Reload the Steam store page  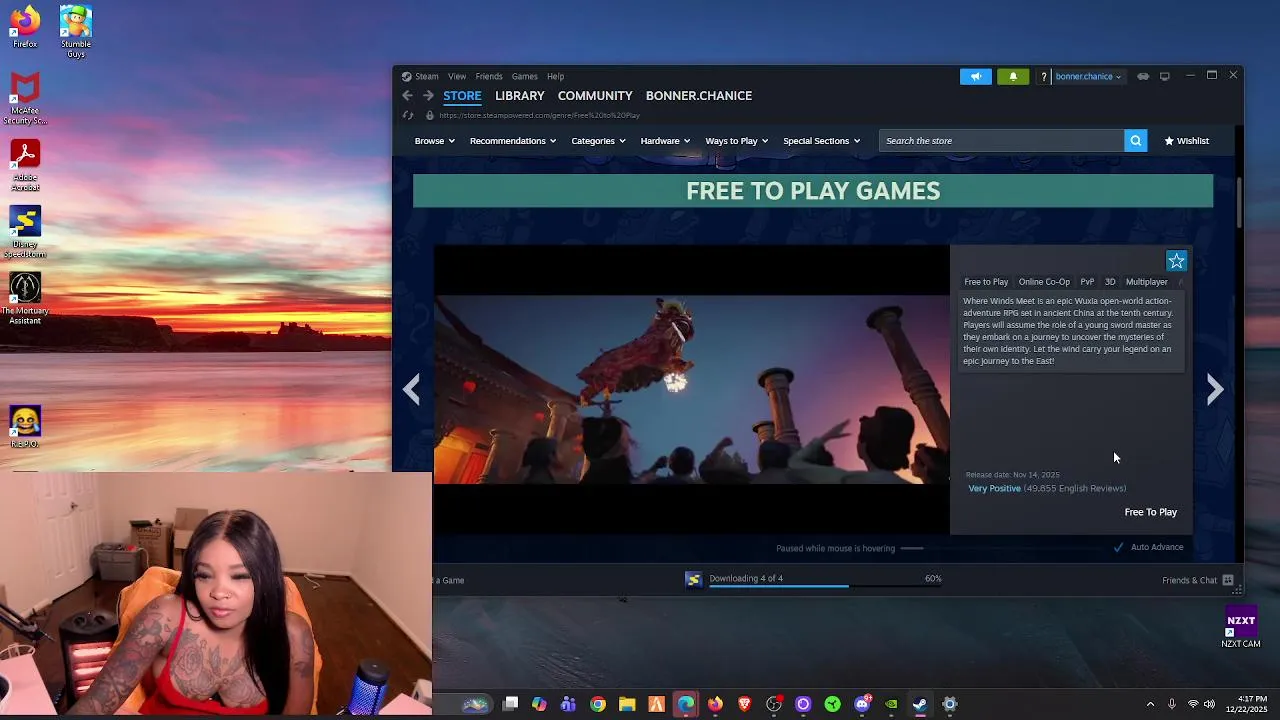coord(408,115)
